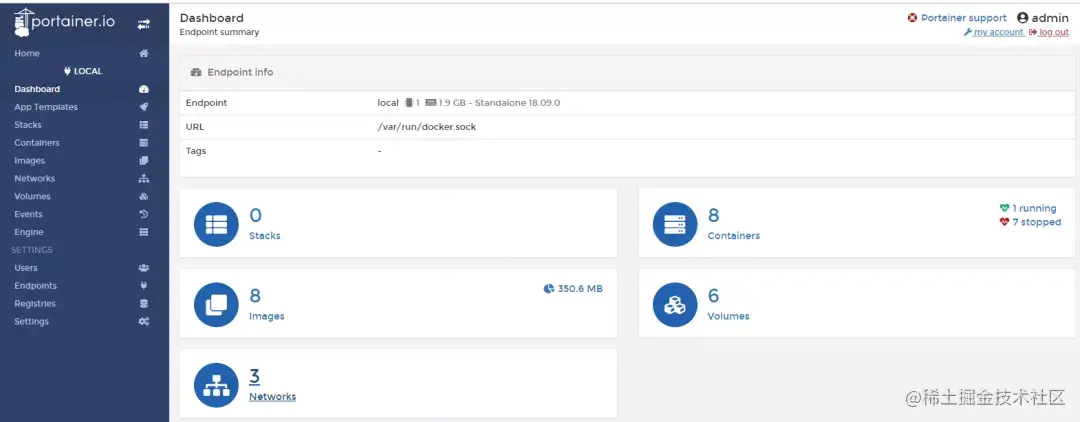Open the Images dashboard tile label
Image resolution: width=1080 pixels, height=422 pixels.
[x=267, y=316]
